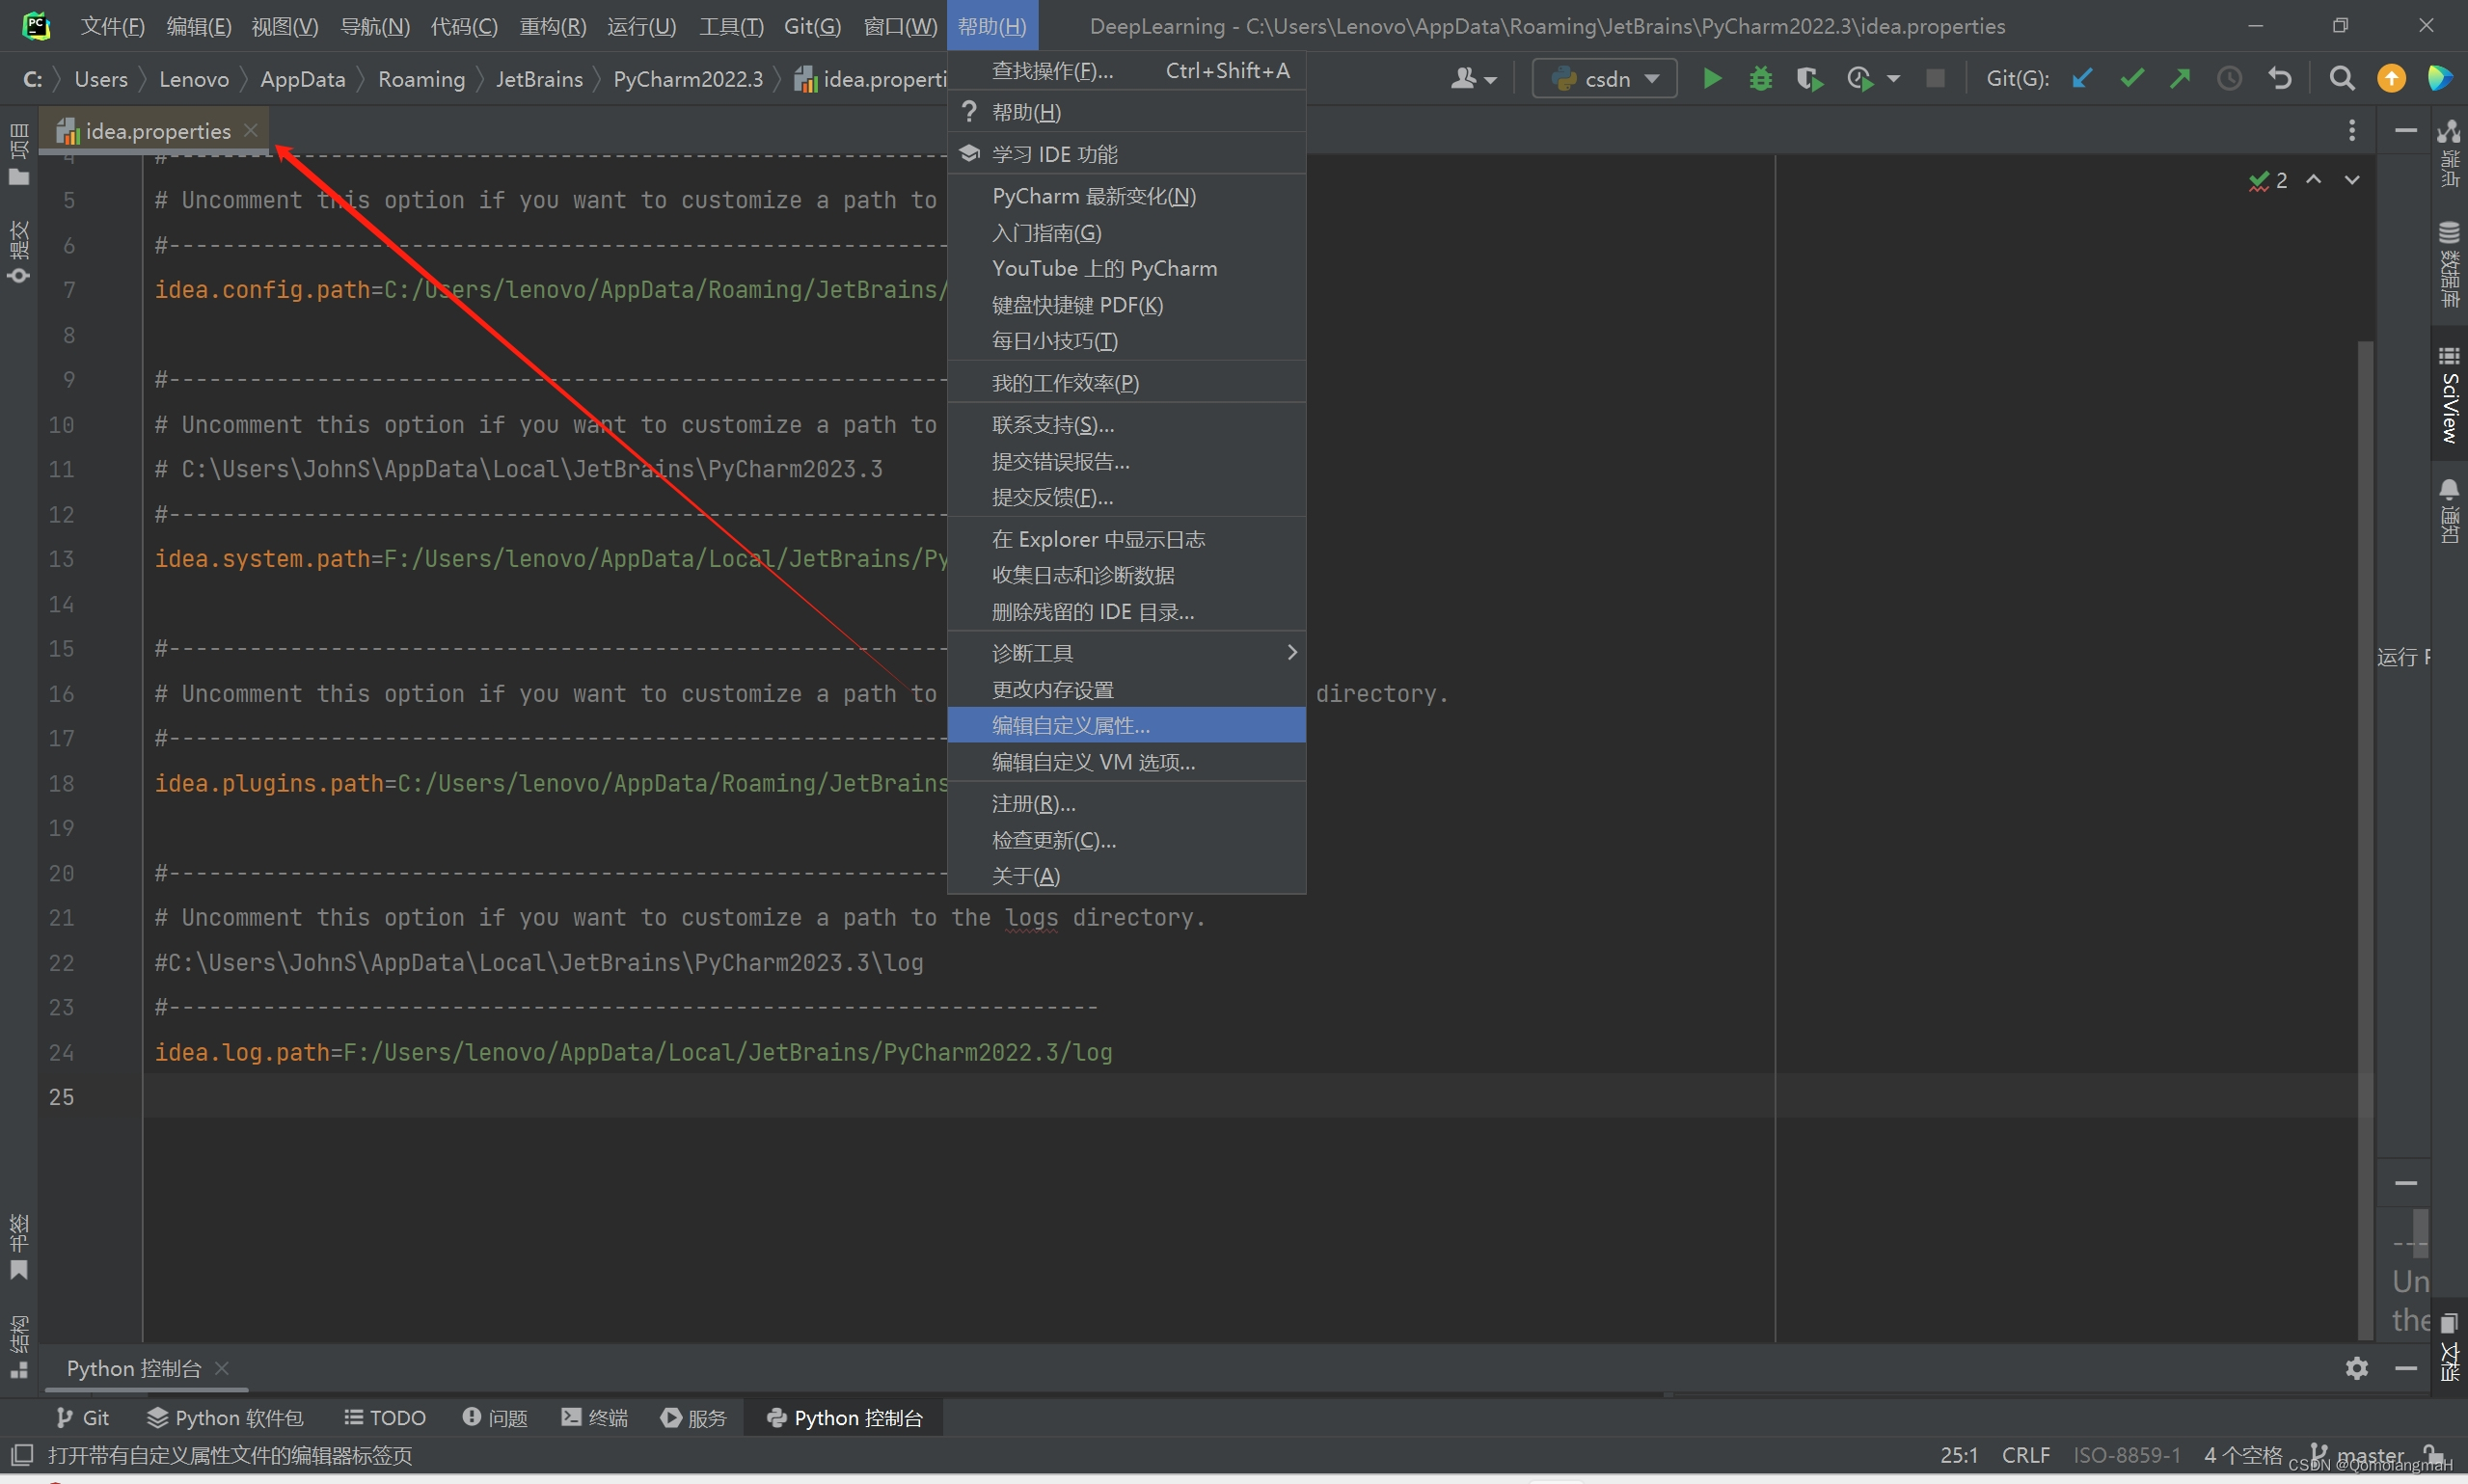Image resolution: width=2468 pixels, height=1484 pixels.
Task: Open the Python 软件包 tool window
Action: tap(225, 1417)
